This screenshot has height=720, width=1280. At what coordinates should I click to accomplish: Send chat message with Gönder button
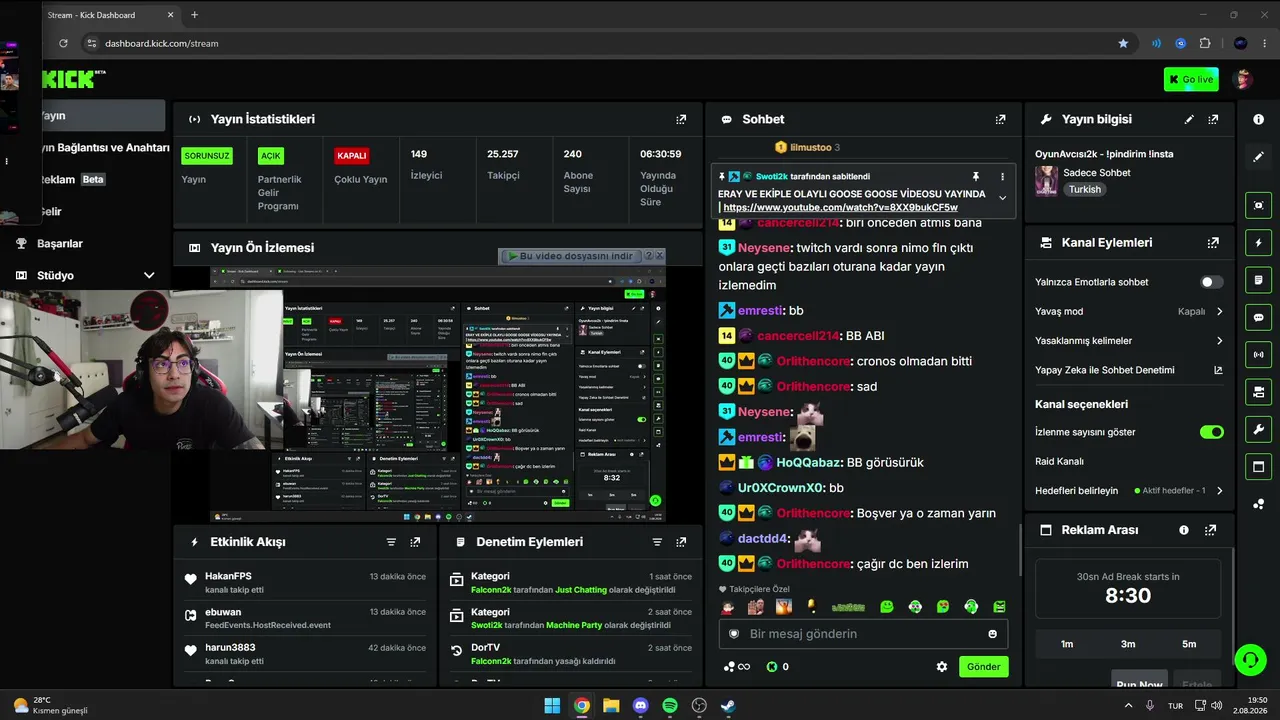[983, 667]
